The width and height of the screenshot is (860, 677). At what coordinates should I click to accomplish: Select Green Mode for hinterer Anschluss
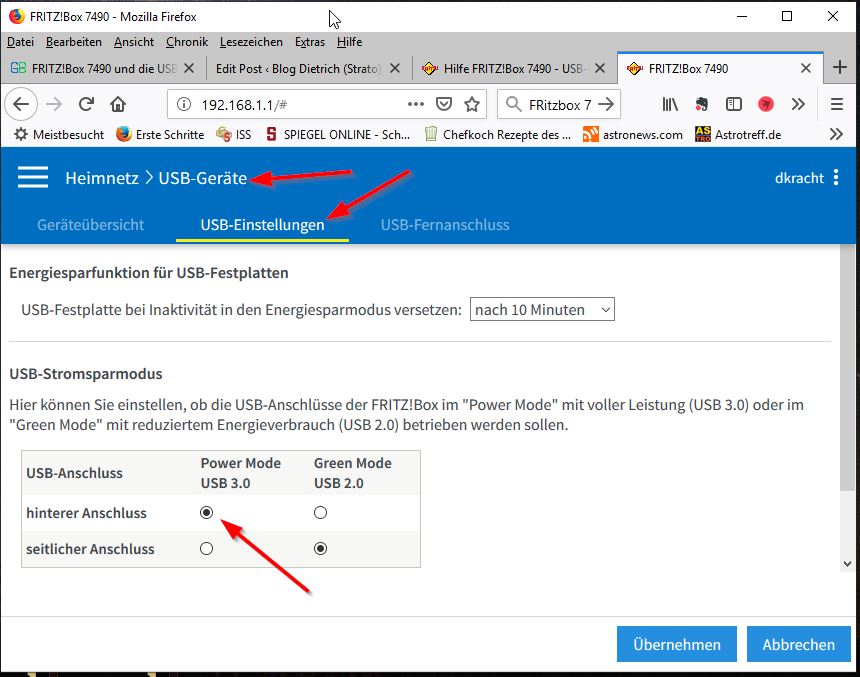coord(320,513)
